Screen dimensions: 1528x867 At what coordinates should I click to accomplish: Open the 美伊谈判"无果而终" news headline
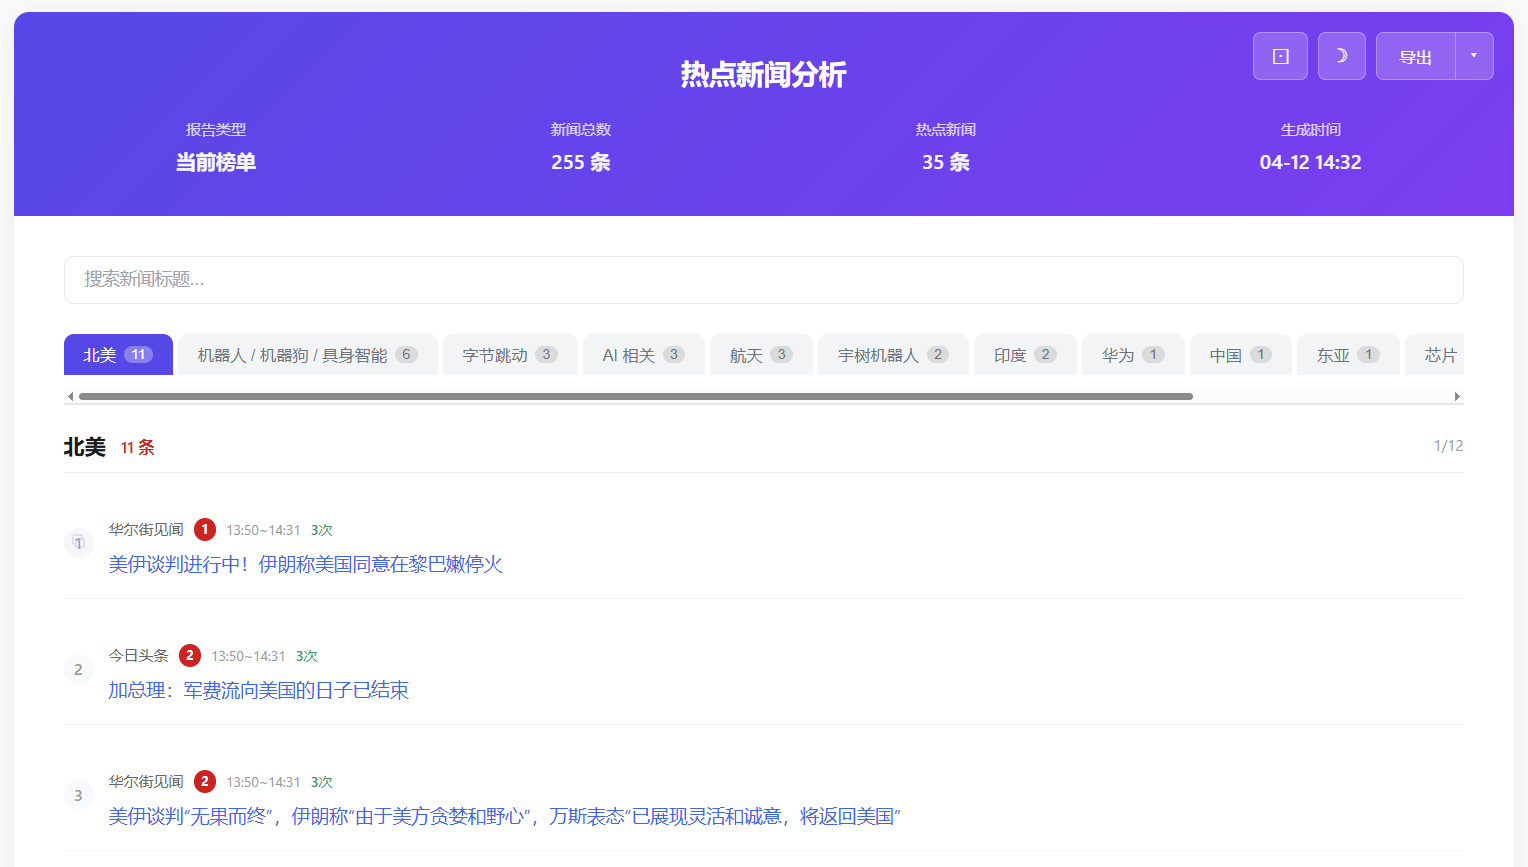point(504,817)
